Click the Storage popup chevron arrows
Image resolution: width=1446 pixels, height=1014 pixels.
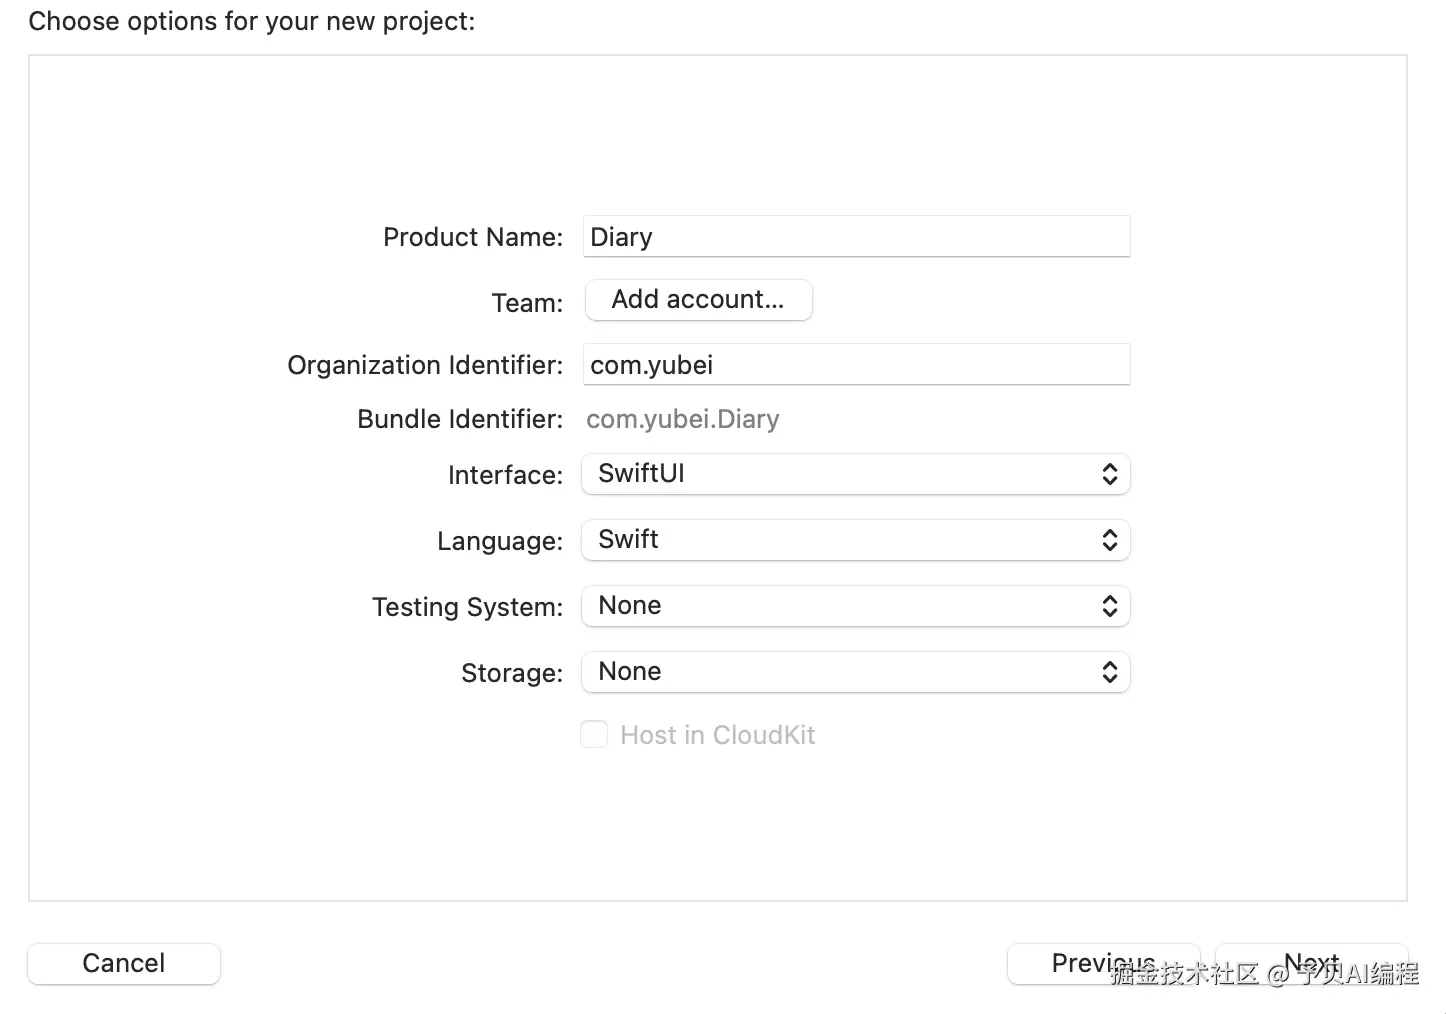(x=1109, y=672)
